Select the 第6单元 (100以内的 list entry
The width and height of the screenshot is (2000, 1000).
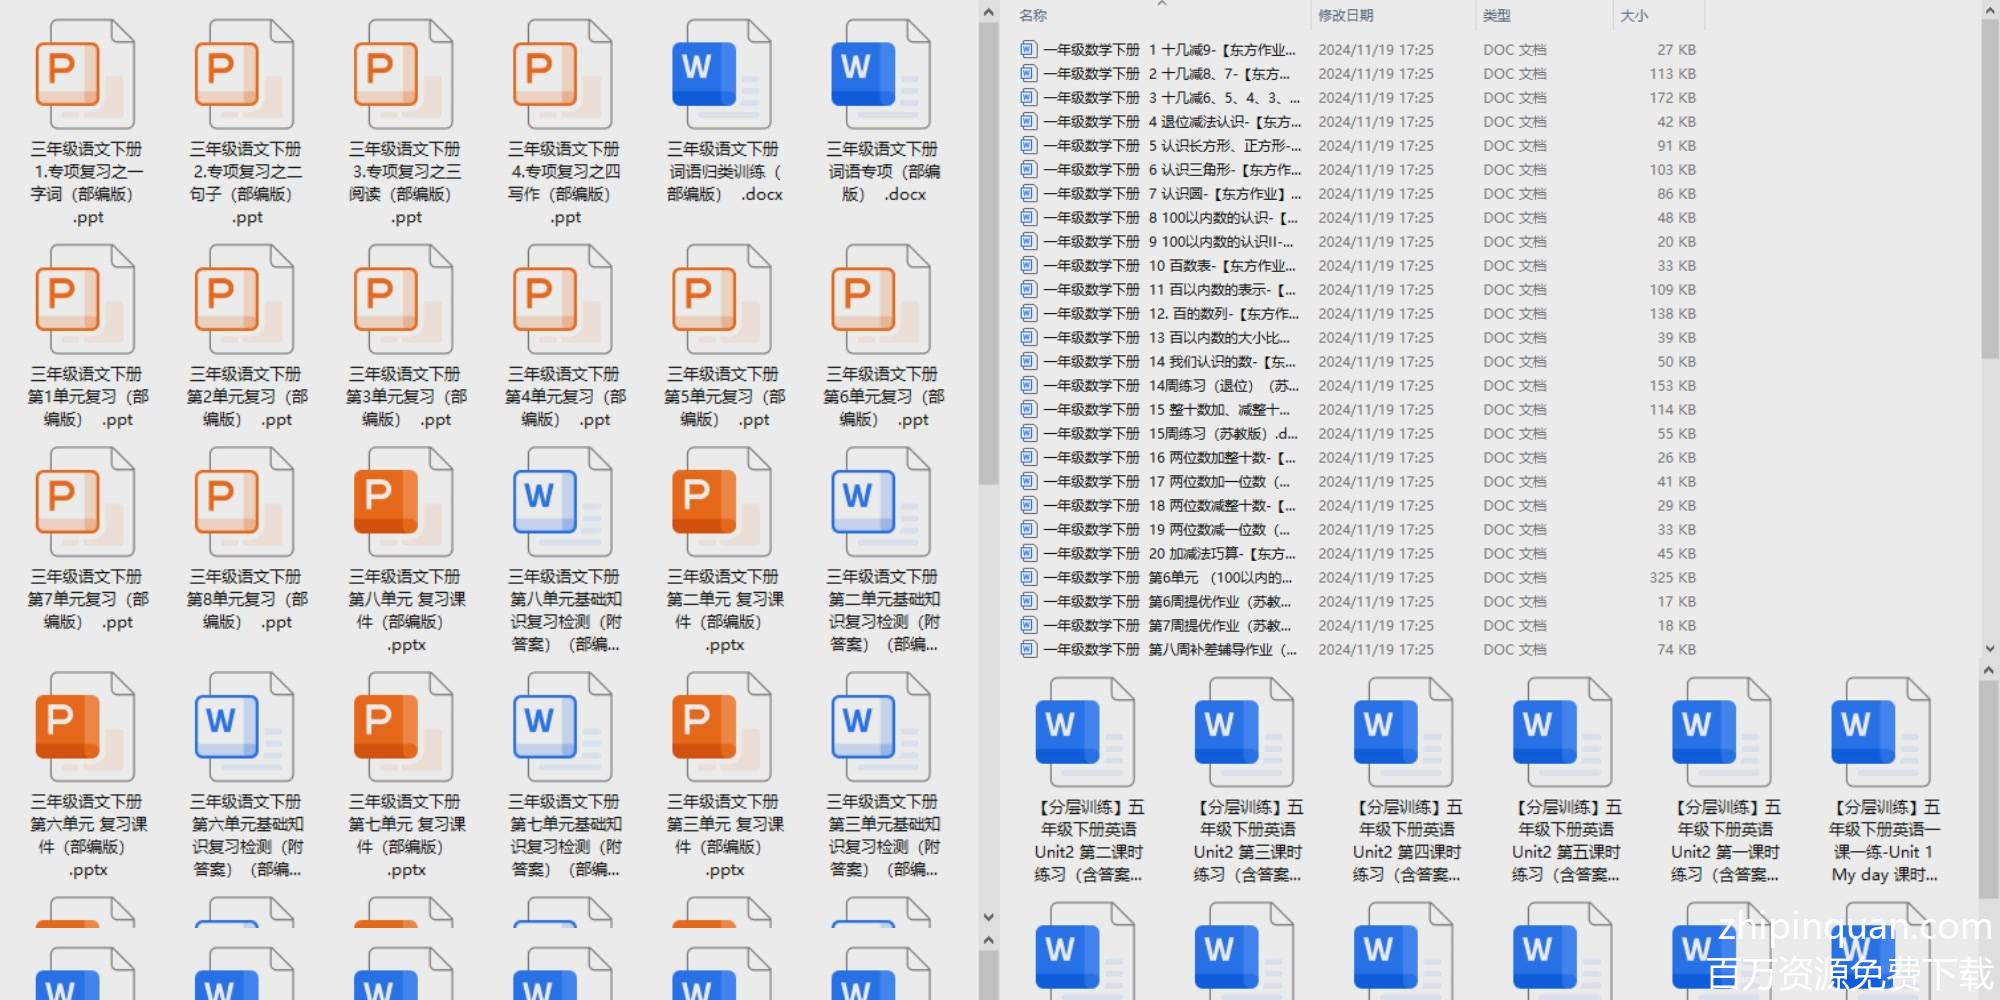(1170, 577)
